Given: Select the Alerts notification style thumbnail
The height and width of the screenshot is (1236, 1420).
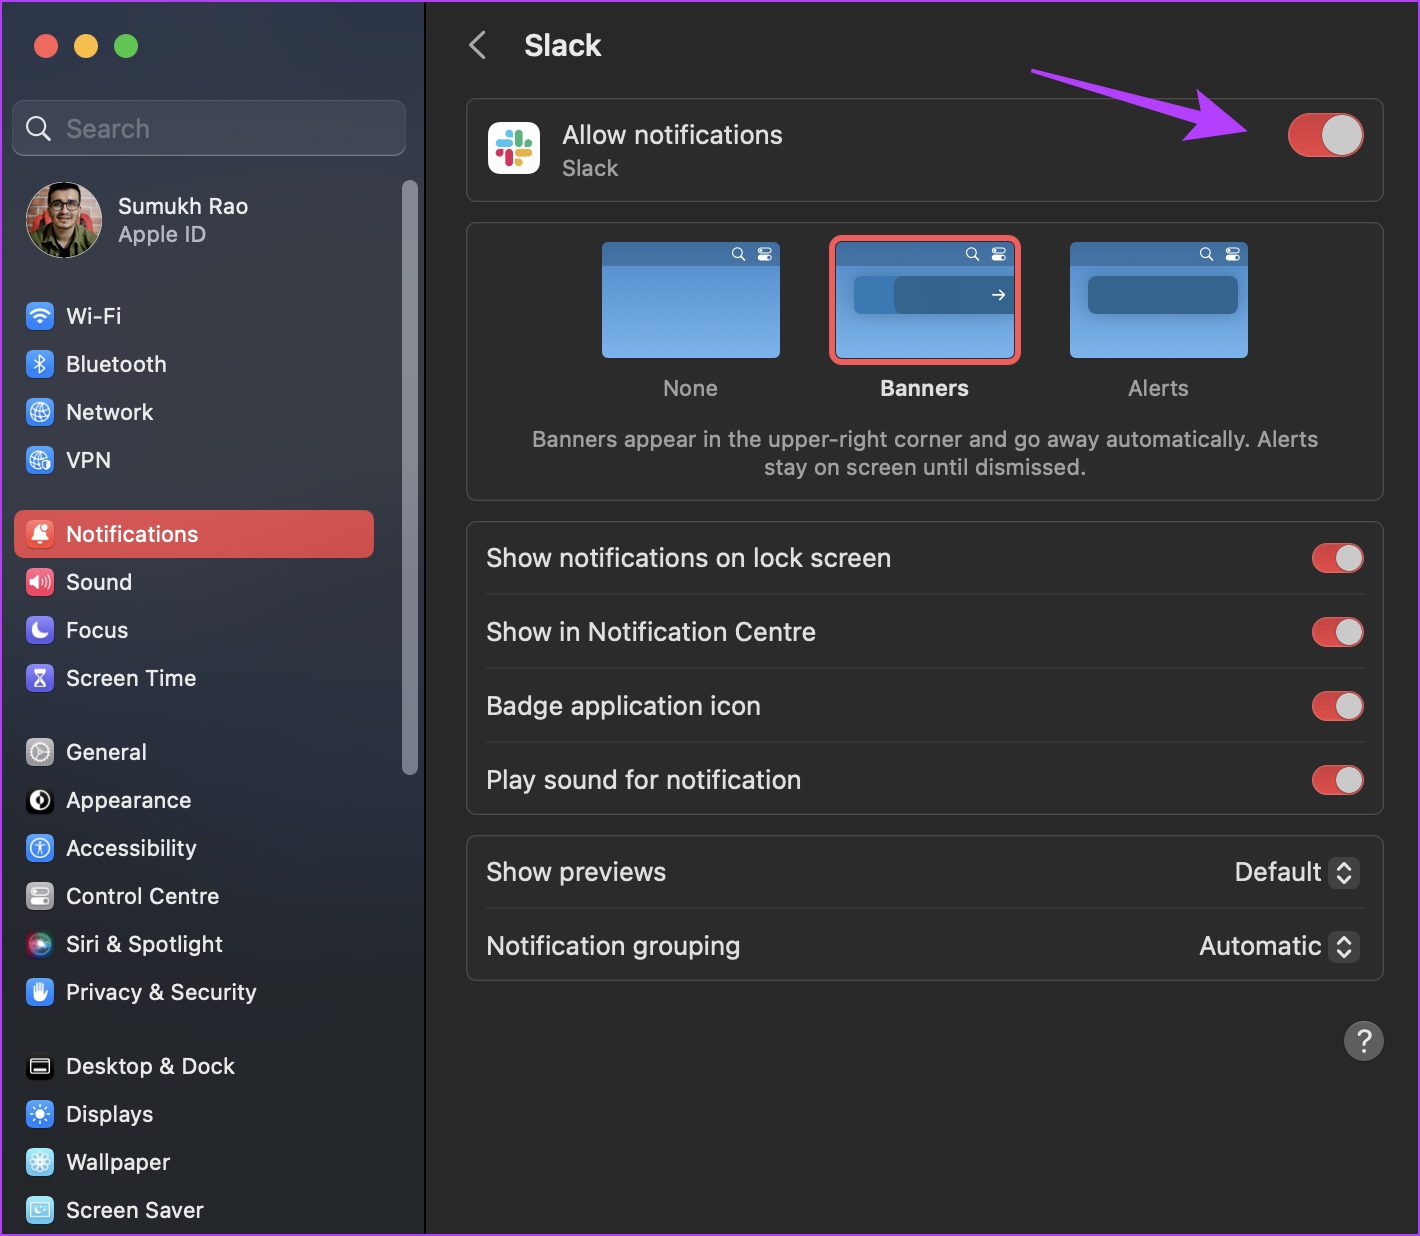Looking at the screenshot, I should [x=1159, y=300].
